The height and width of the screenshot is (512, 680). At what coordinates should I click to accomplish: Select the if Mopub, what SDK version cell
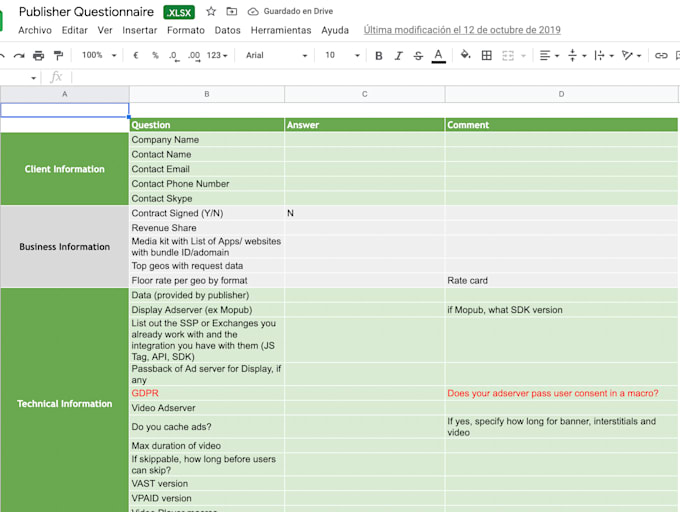[561, 310]
